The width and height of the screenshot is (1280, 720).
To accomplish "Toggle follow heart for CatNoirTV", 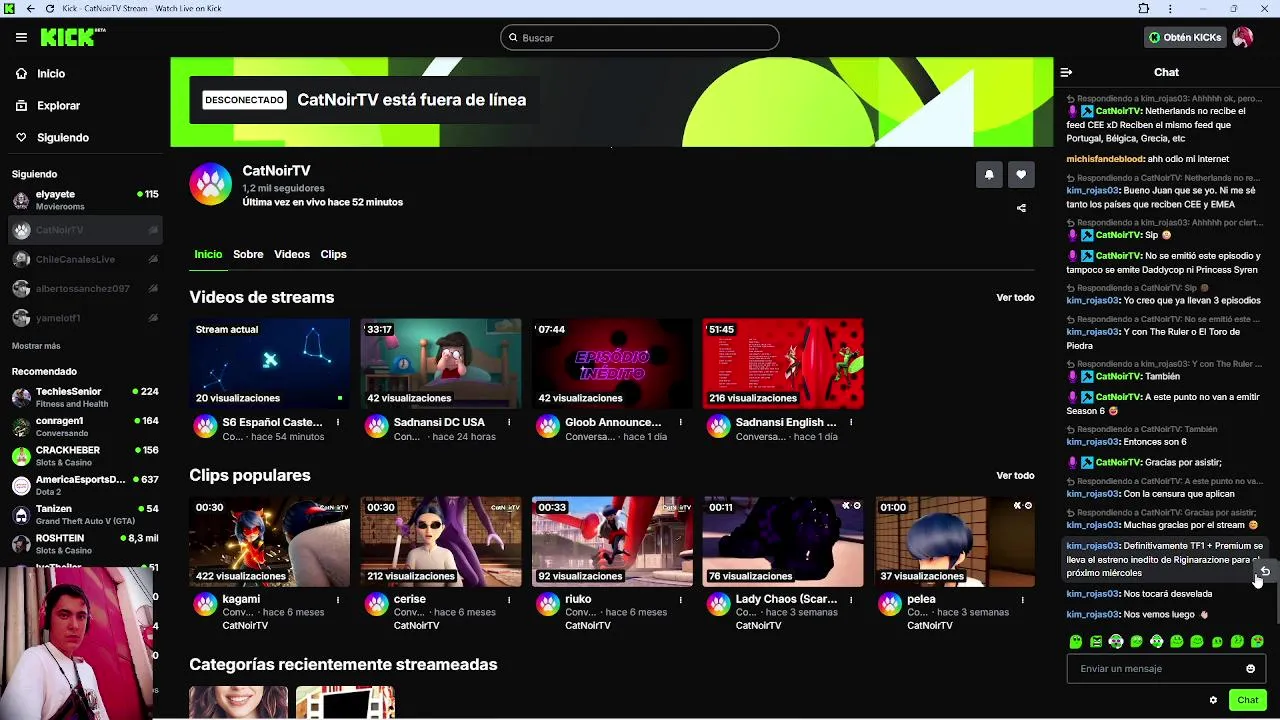I will (1021, 175).
